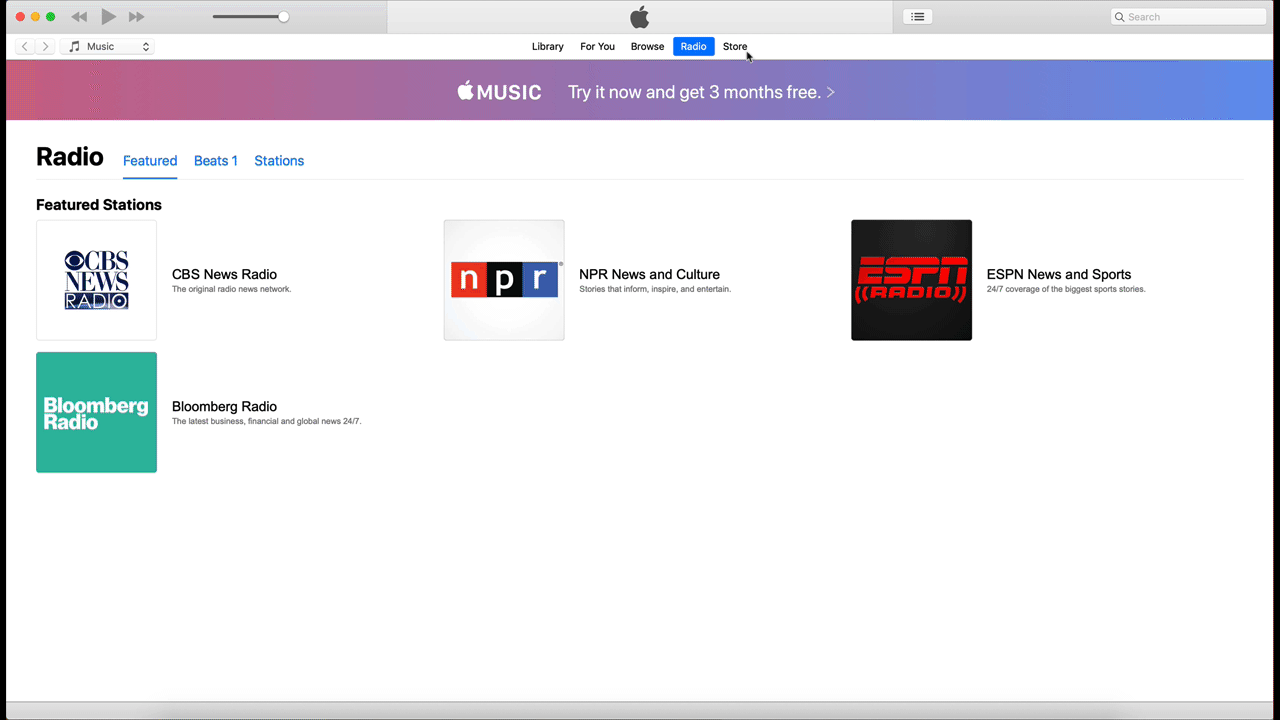Switch to the For You tab

[598, 46]
